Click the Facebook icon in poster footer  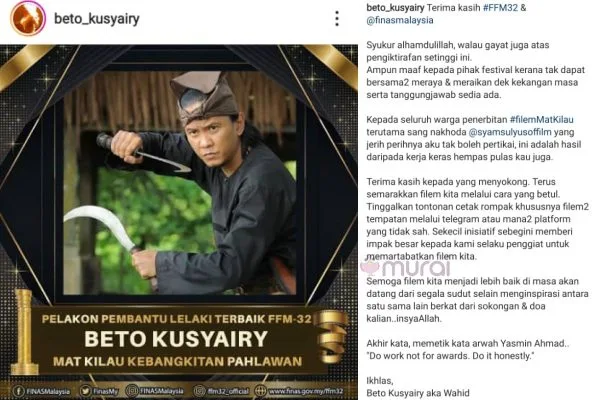pyautogui.click(x=18, y=391)
